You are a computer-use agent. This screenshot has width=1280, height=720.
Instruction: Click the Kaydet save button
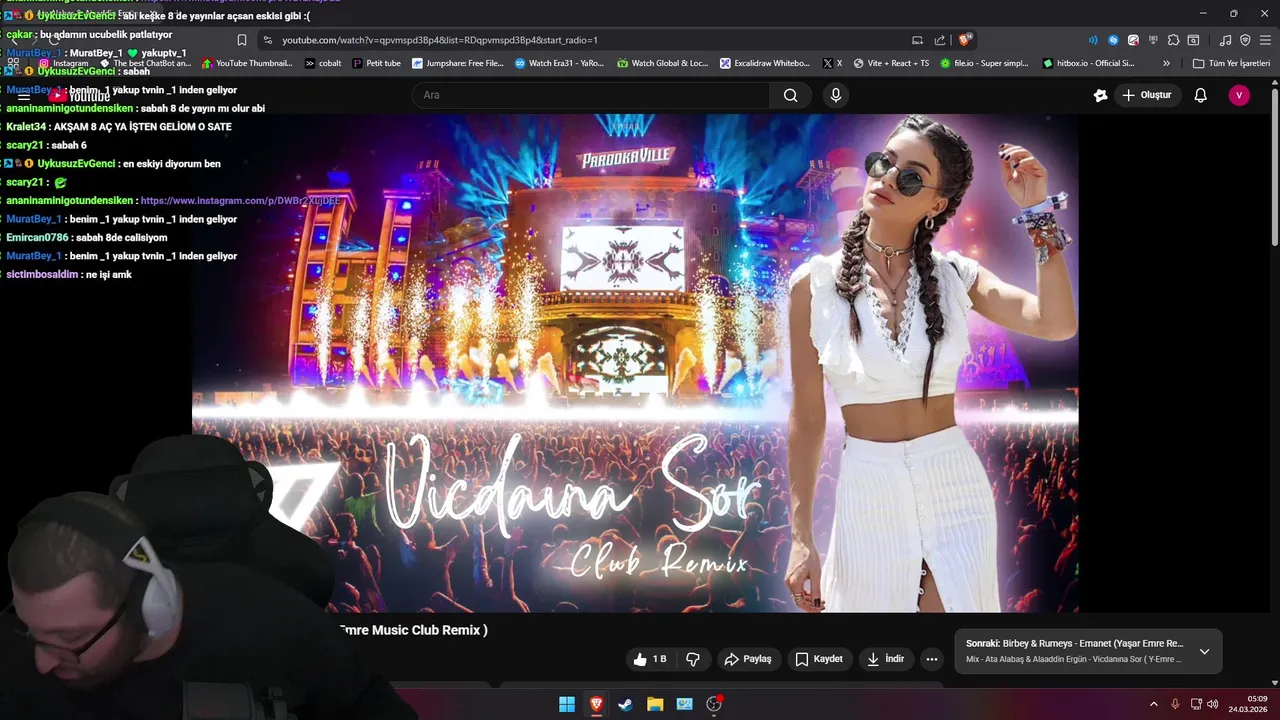tap(818, 659)
